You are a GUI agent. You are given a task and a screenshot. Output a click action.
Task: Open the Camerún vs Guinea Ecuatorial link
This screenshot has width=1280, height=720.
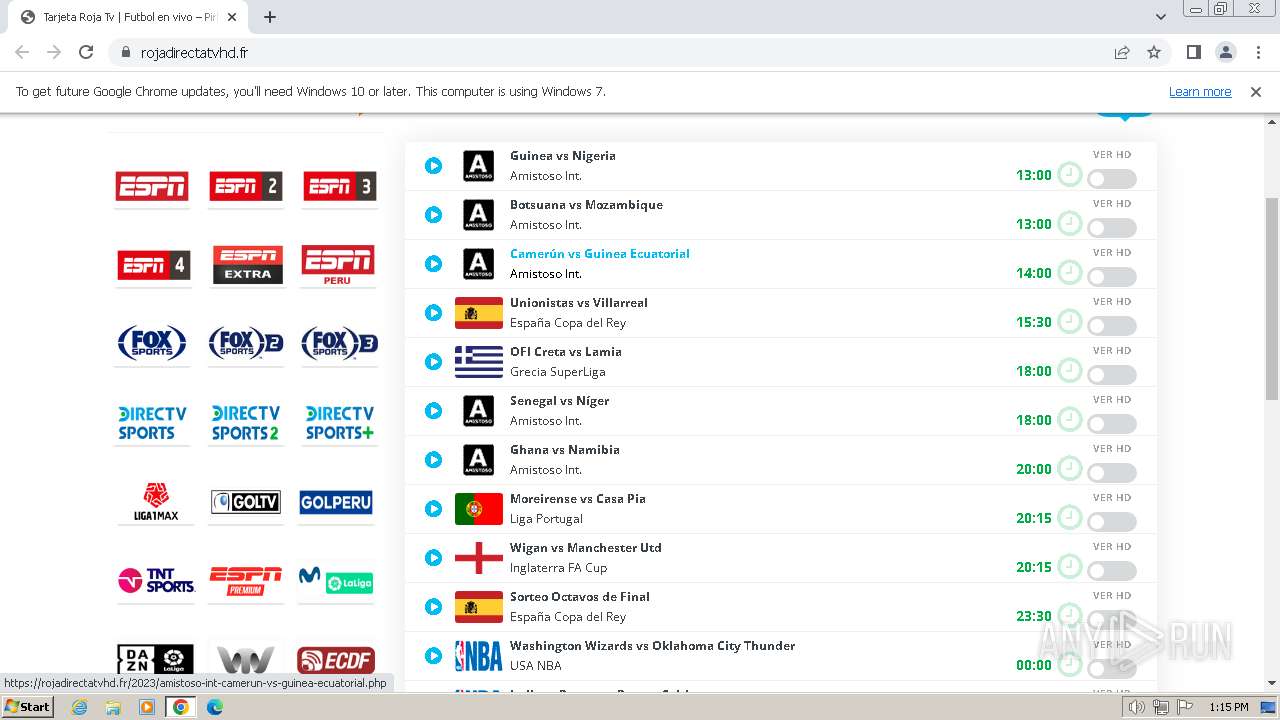(600, 254)
